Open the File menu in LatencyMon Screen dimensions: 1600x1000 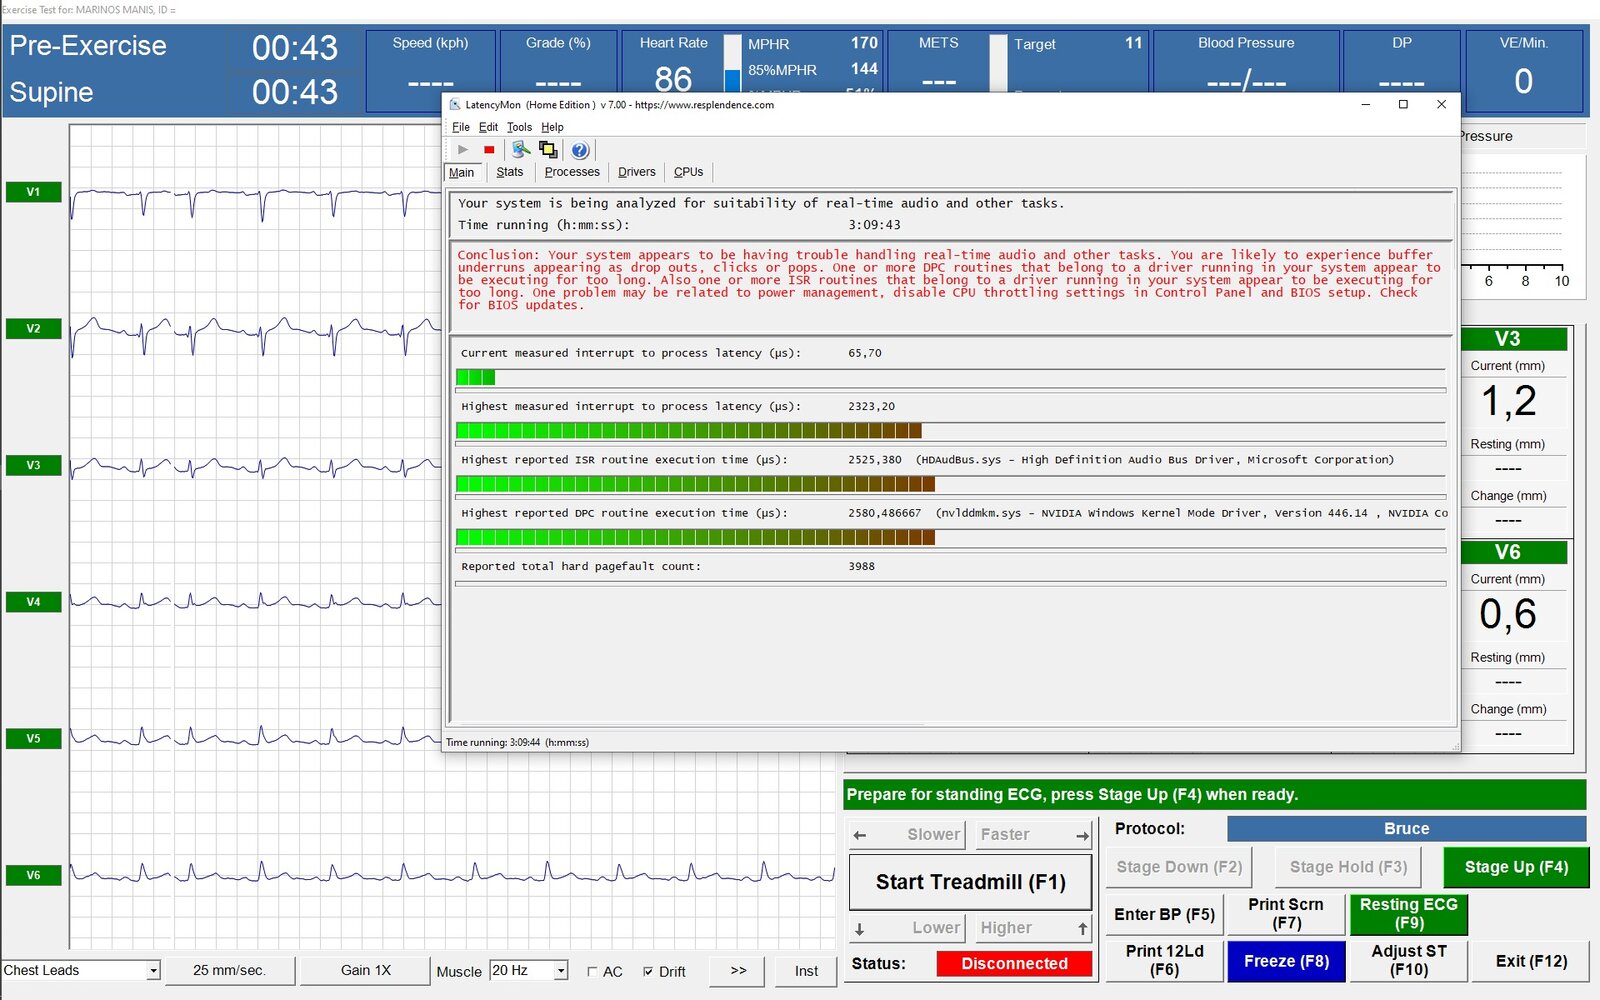460,127
